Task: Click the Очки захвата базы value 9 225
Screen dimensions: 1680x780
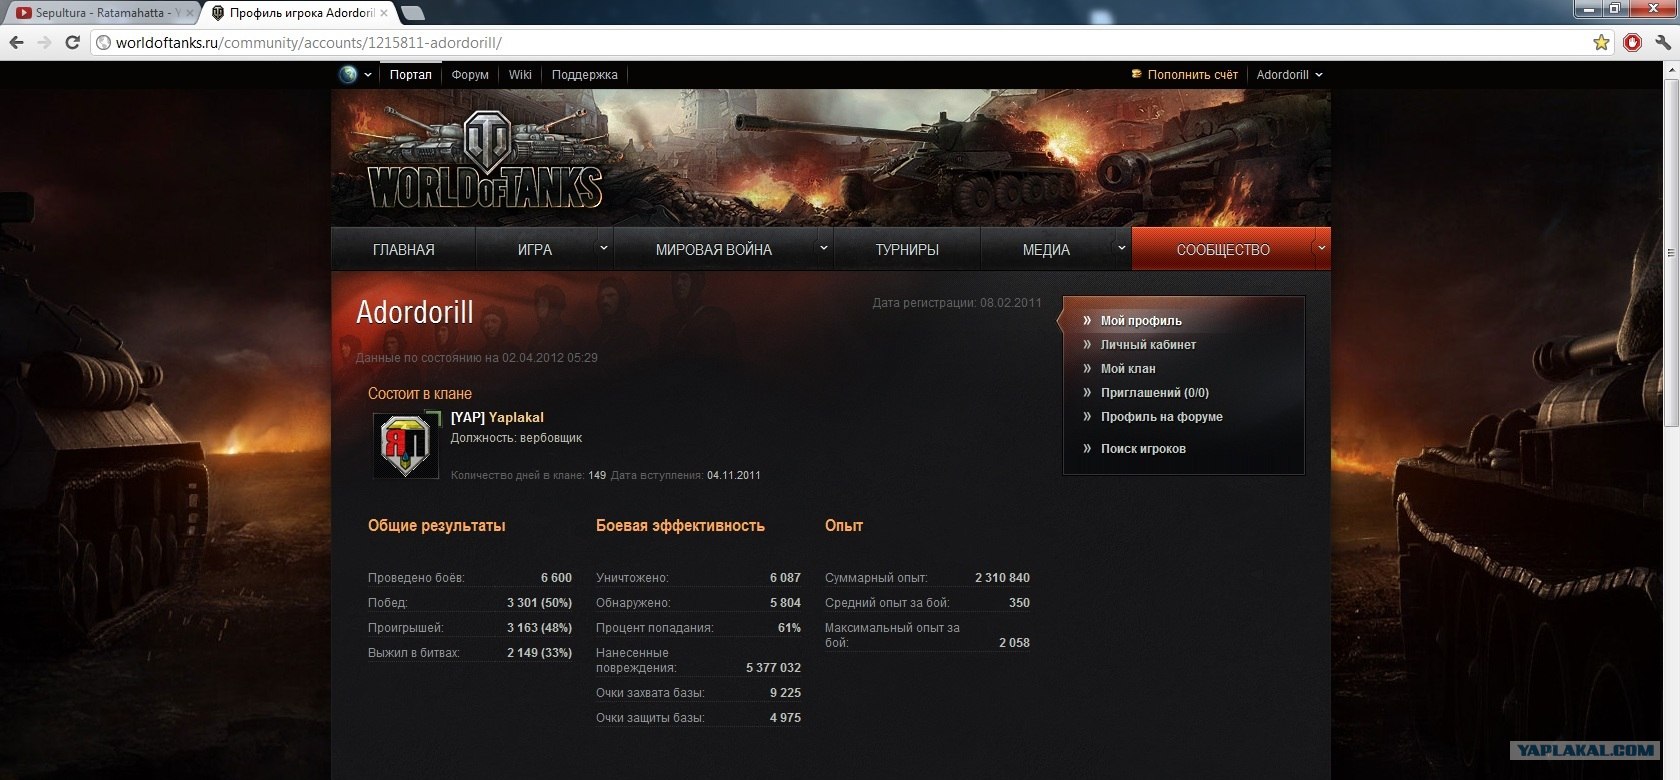Action: (785, 693)
